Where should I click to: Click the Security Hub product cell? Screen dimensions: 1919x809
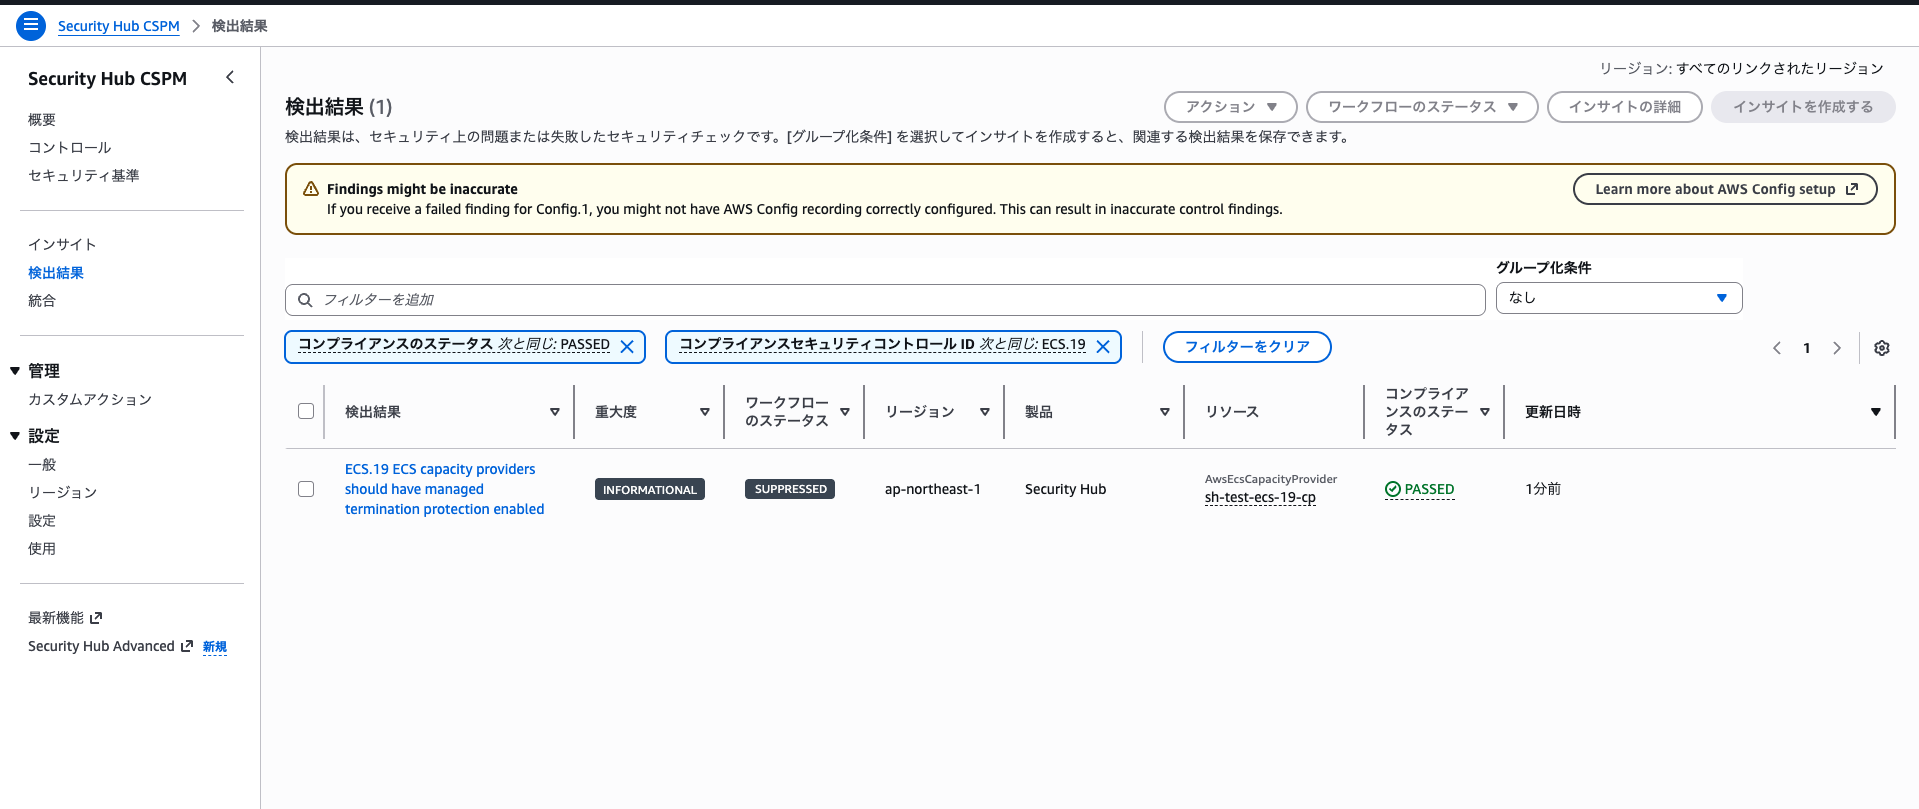[x=1065, y=489]
